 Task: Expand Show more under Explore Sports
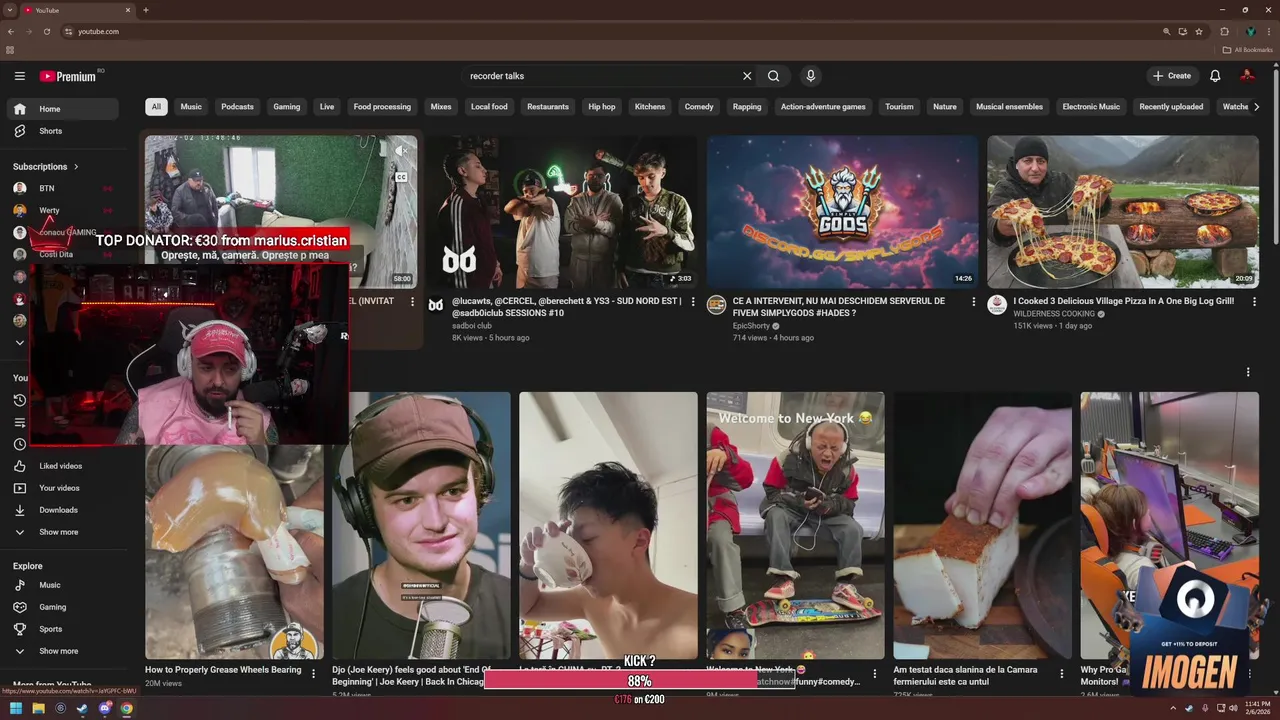pyautogui.click(x=62, y=651)
